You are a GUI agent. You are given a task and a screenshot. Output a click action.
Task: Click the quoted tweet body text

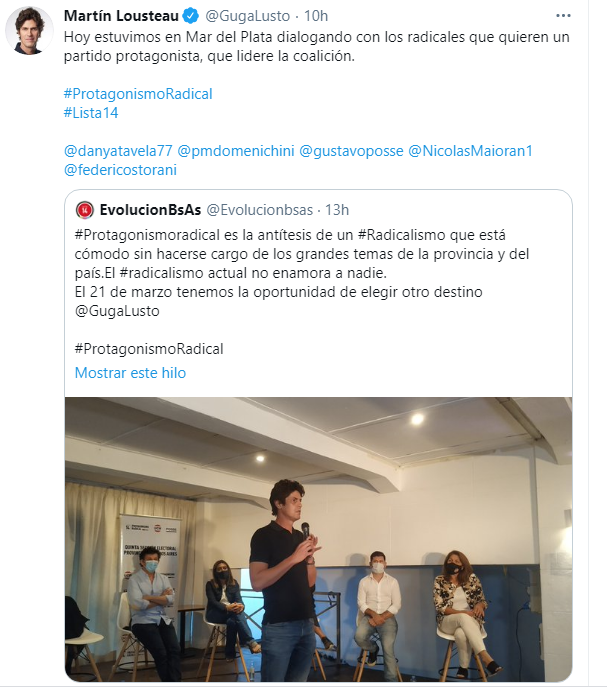(302, 273)
